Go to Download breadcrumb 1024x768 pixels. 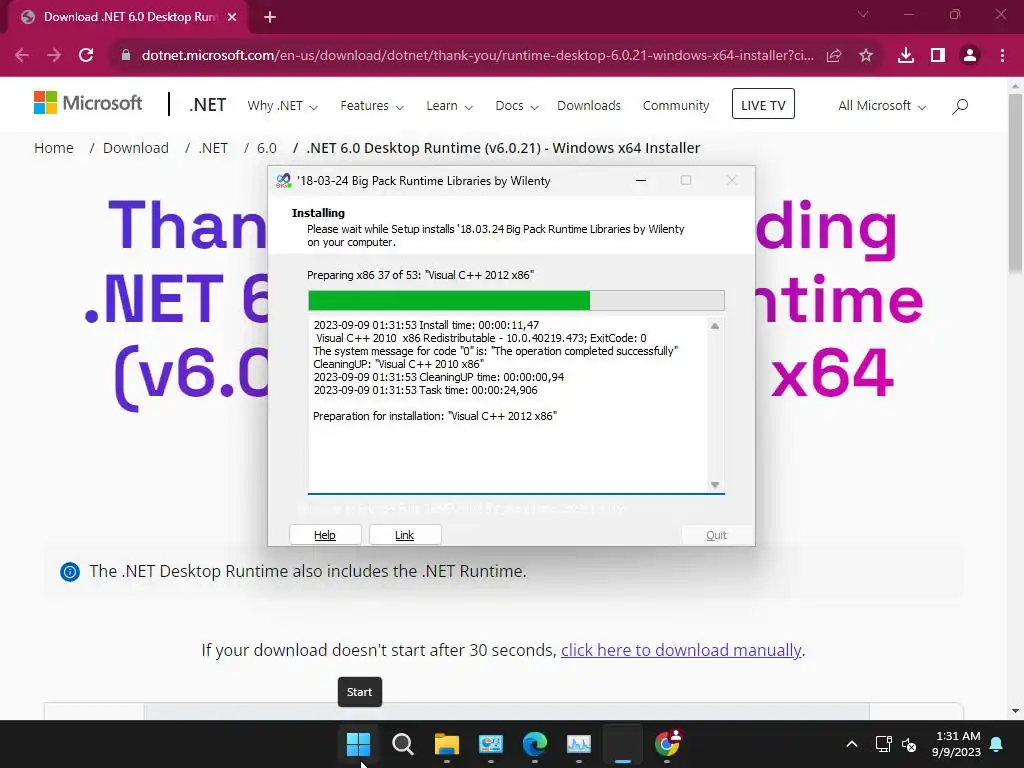[x=136, y=148]
